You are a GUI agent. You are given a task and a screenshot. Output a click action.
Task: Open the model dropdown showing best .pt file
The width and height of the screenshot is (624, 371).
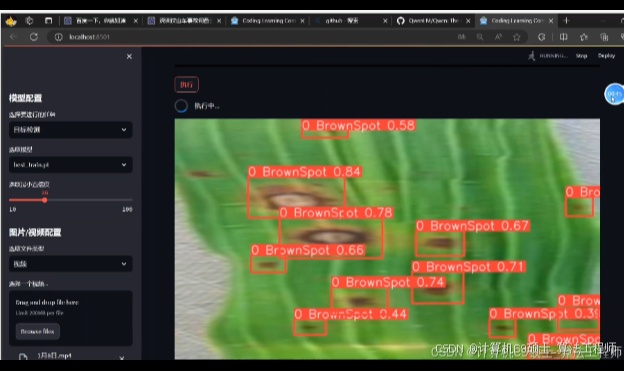(x=70, y=165)
